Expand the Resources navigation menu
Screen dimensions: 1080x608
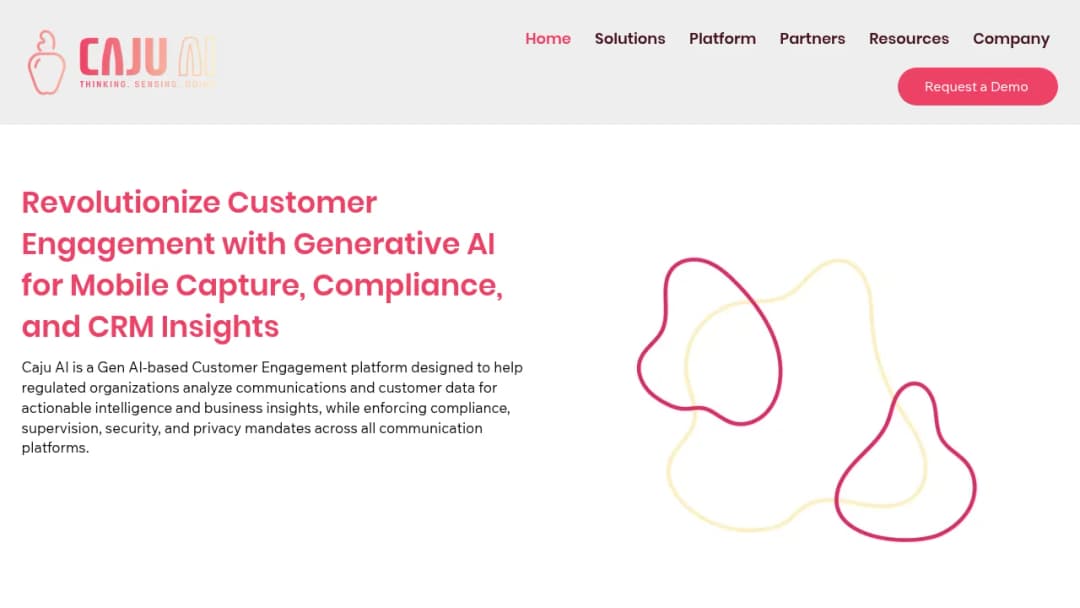[908, 39]
